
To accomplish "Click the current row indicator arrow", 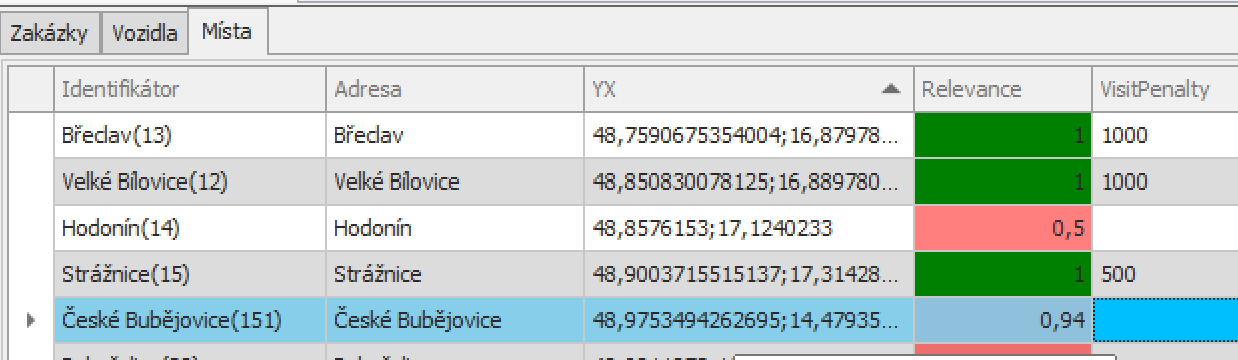I will (x=30, y=320).
